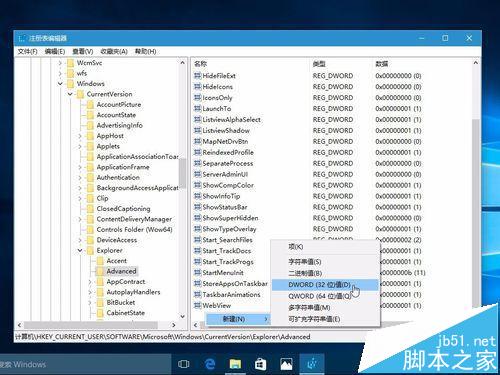Image resolution: width=500 pixels, height=375 pixels.
Task: Choose 二进制值(B) in the submenu
Action: point(325,273)
